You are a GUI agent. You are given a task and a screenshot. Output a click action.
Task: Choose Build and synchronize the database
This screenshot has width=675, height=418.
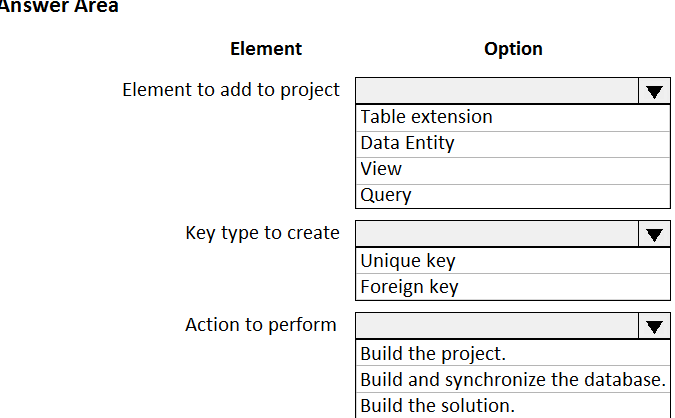(x=512, y=379)
